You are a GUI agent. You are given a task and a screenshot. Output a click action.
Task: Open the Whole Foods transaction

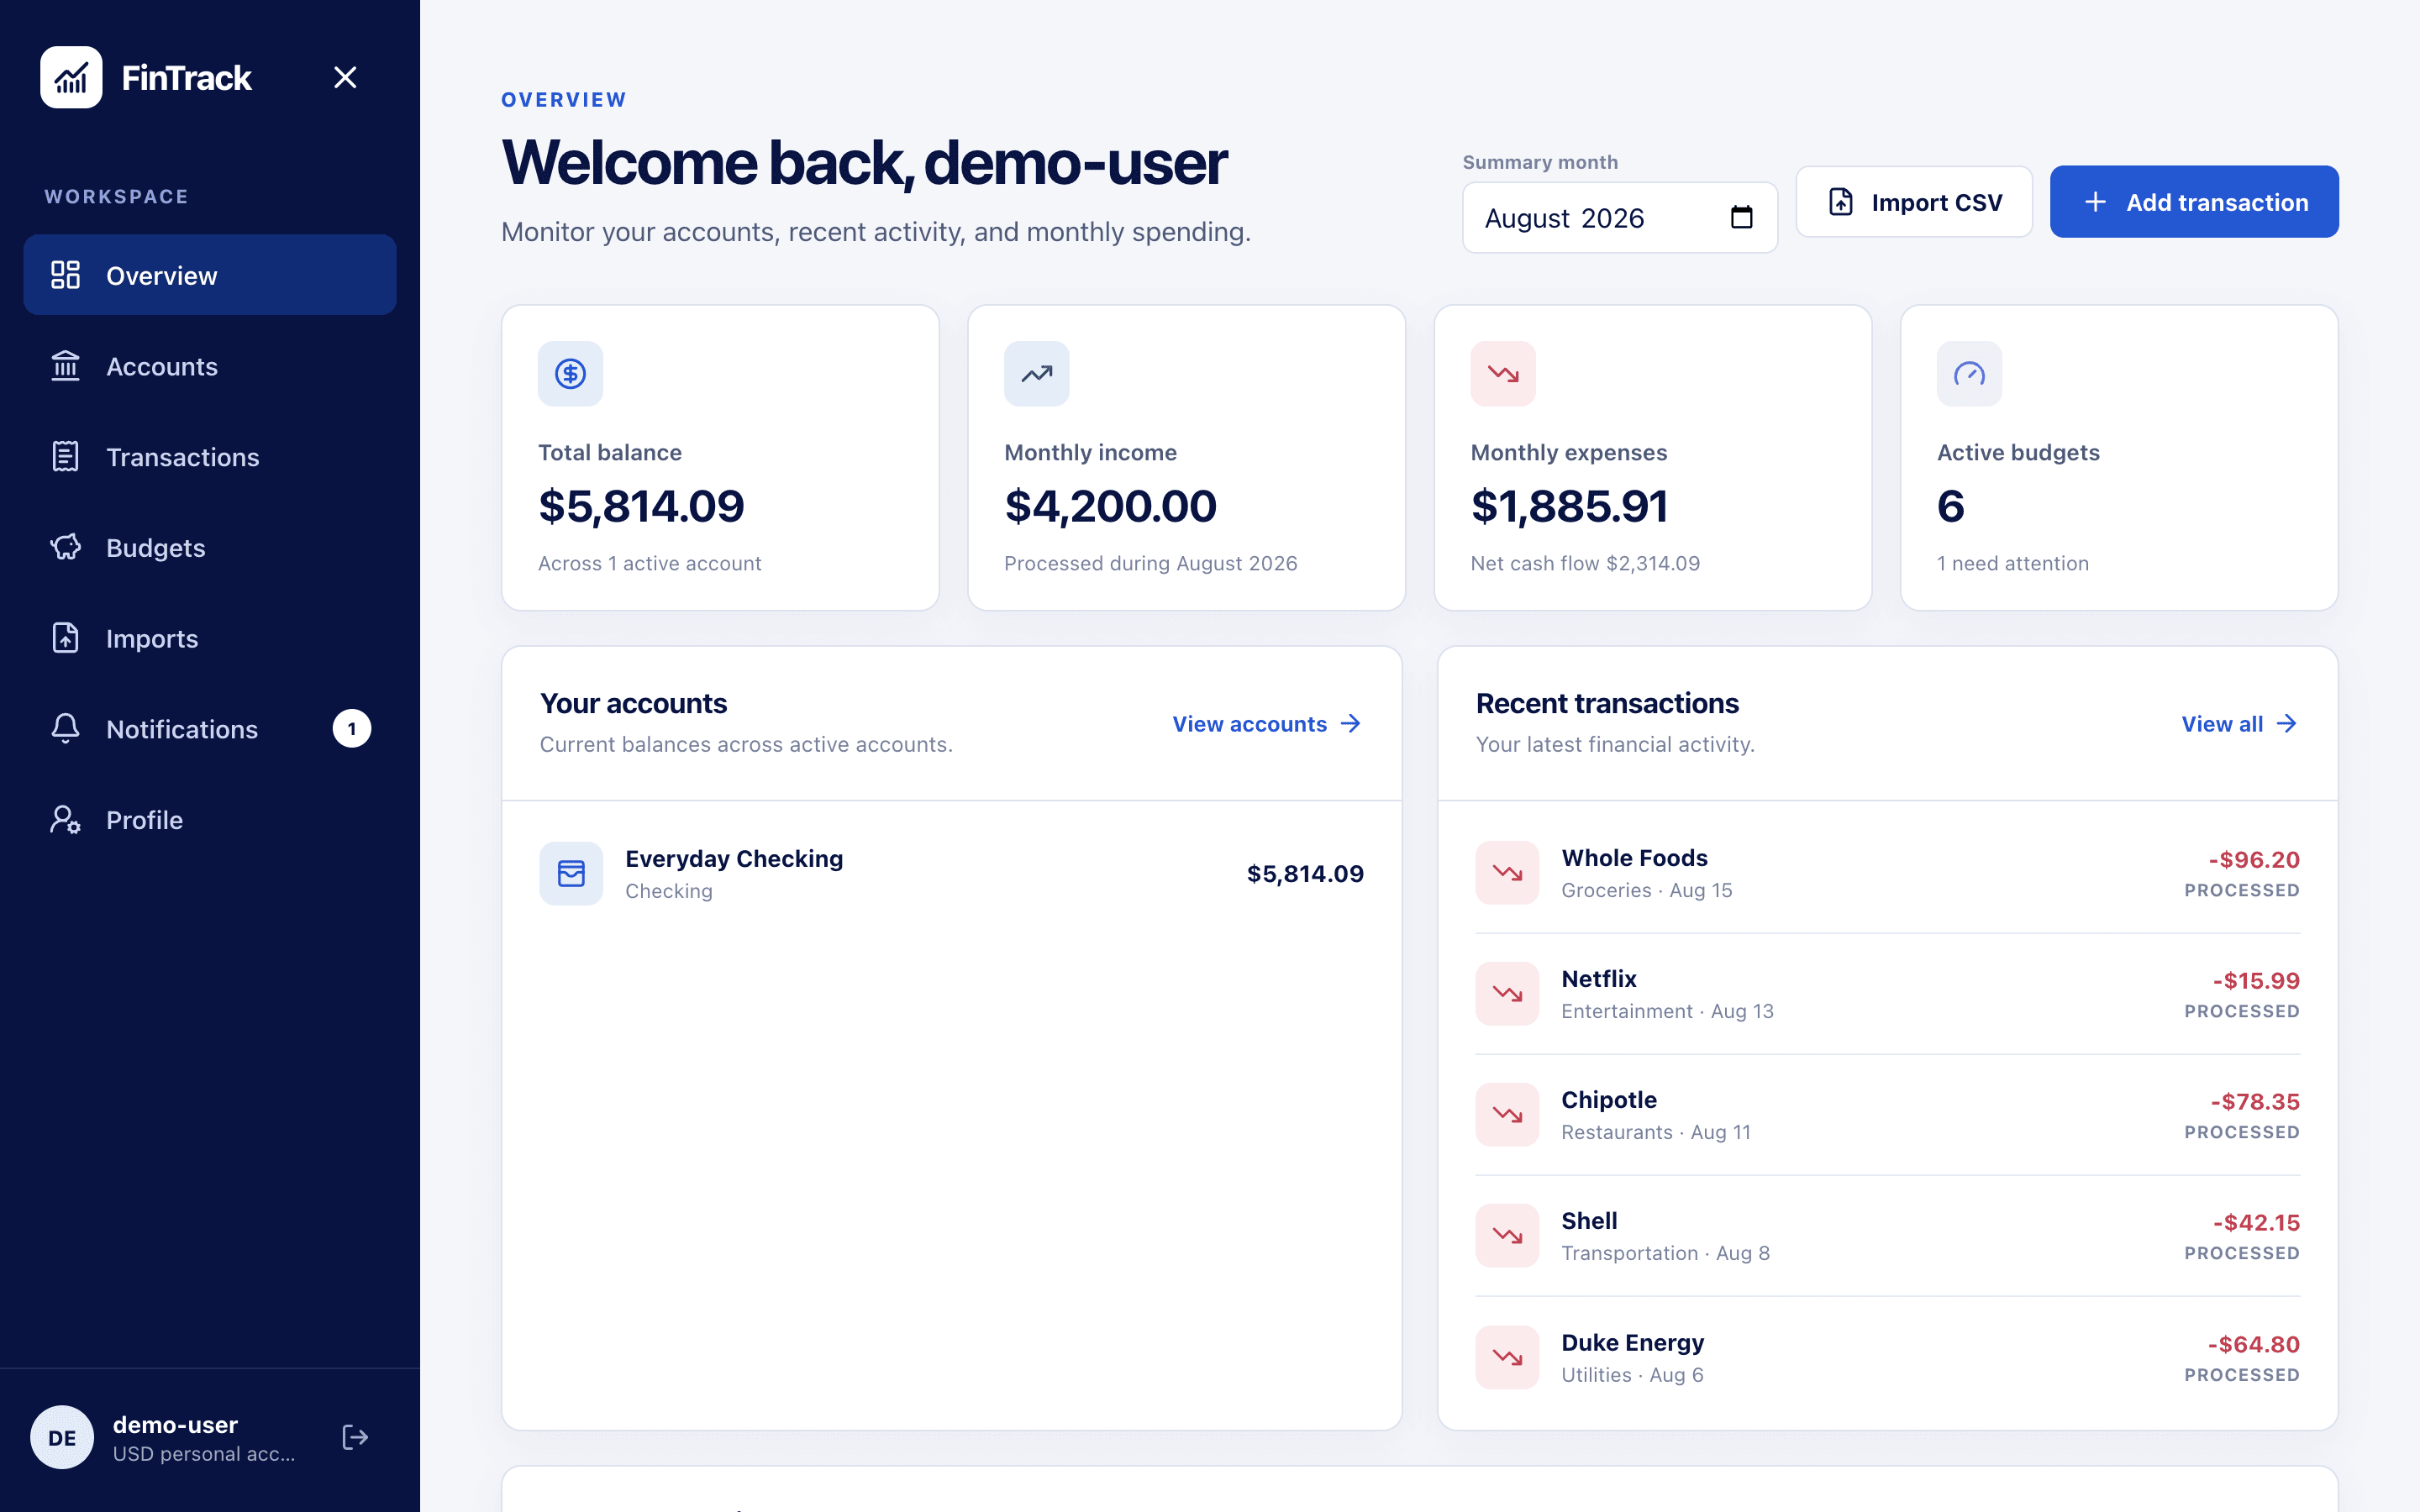[x=1887, y=872]
